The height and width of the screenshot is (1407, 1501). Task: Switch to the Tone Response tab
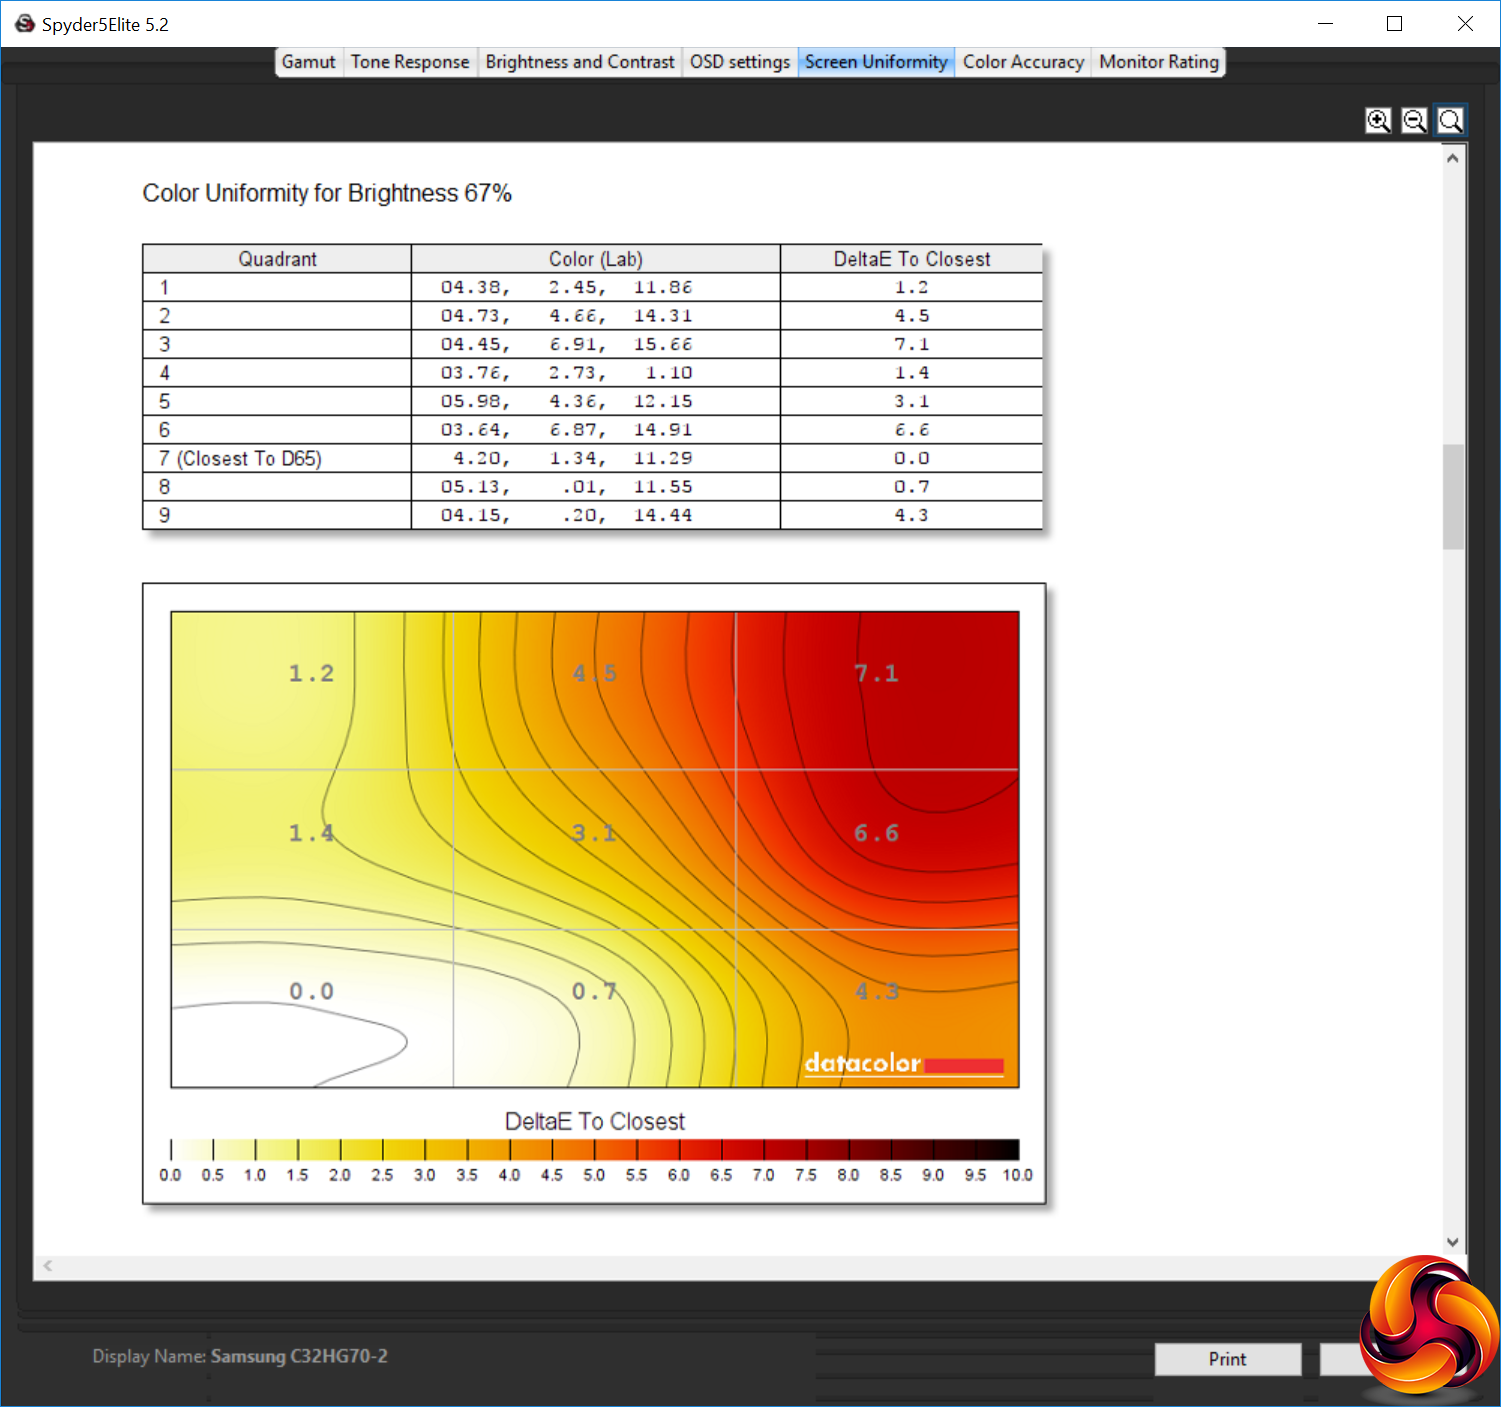click(x=410, y=62)
